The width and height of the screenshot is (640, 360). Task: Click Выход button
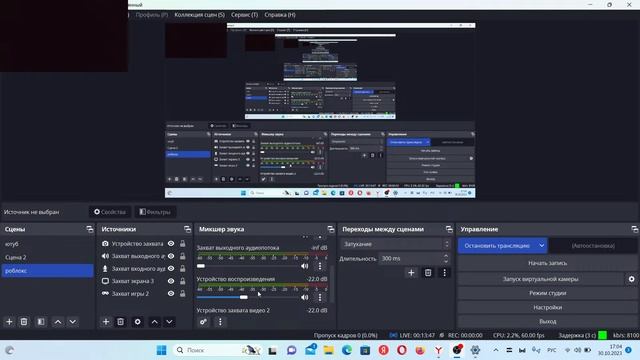click(x=547, y=321)
